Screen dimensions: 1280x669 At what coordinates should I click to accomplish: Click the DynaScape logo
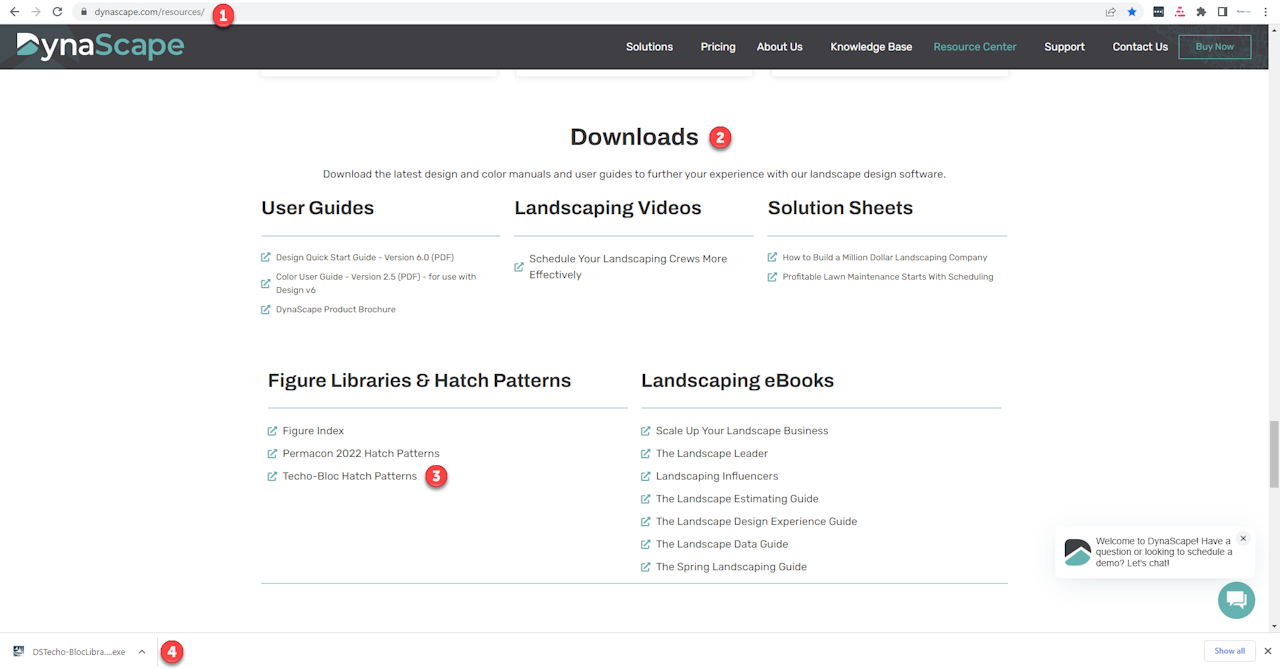pyautogui.click(x=100, y=46)
